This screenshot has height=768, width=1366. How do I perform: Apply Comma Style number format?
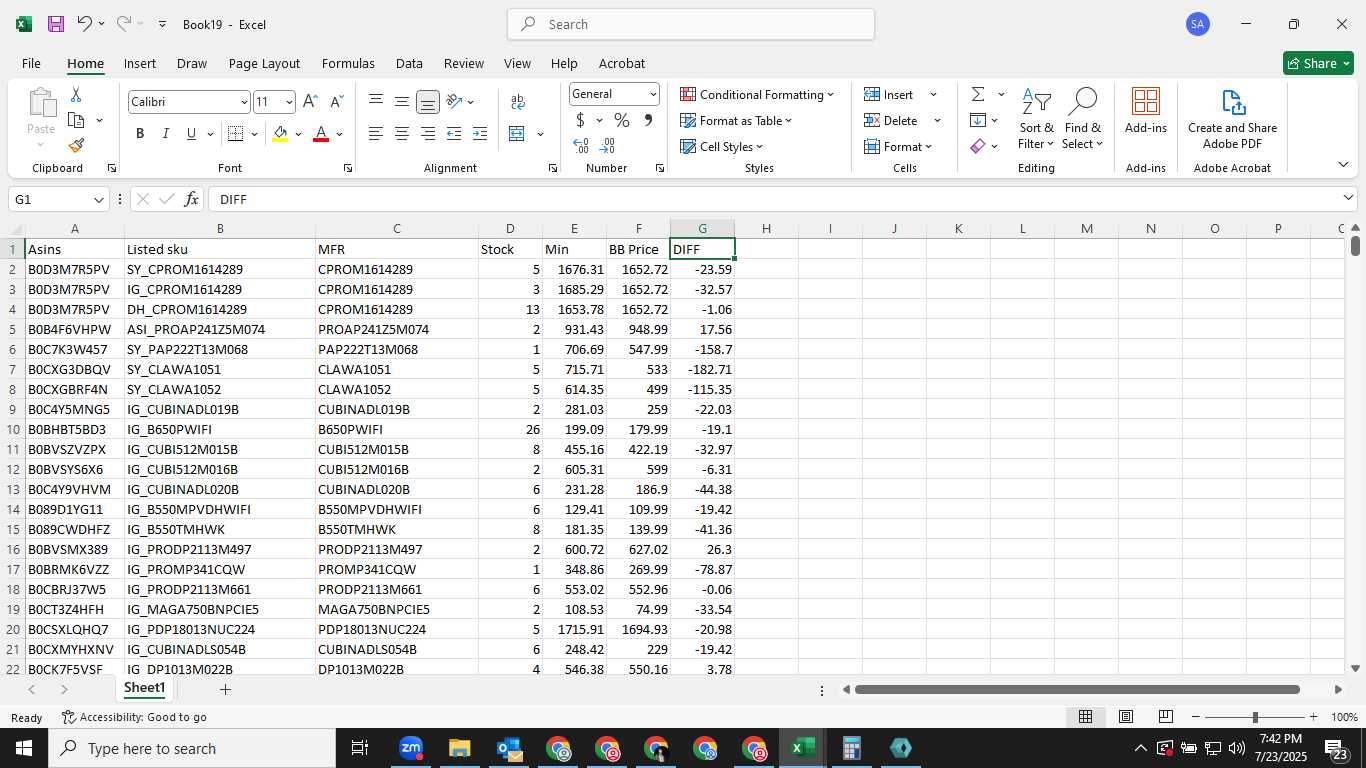[x=648, y=120]
